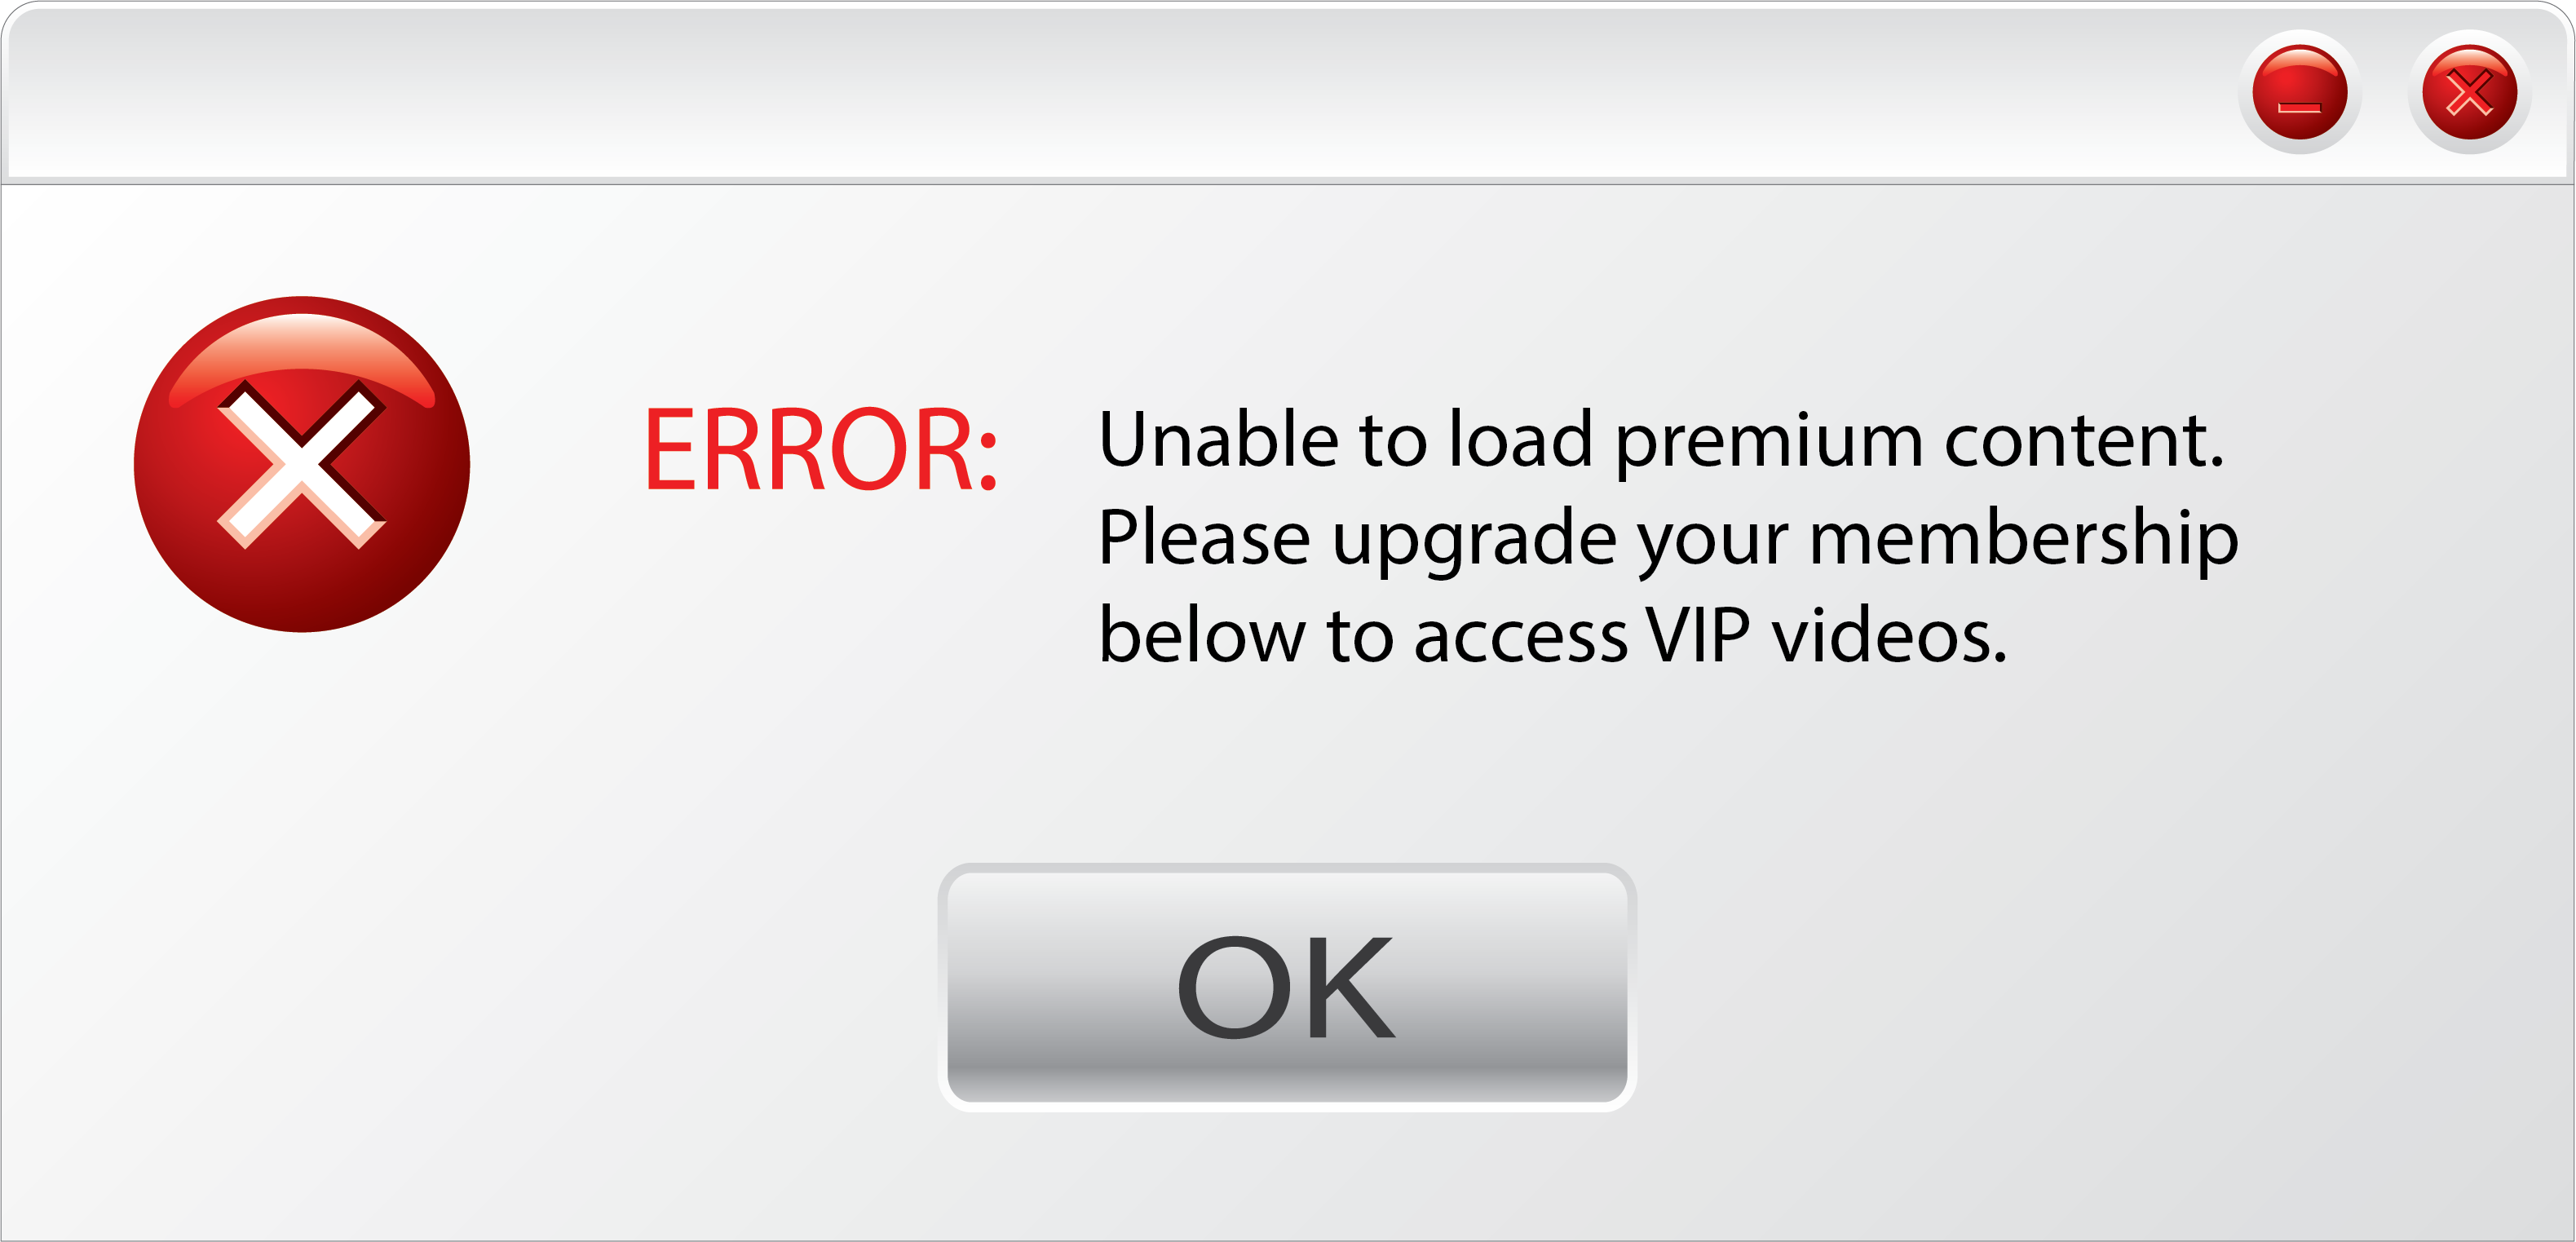Click the large red error cross icon
This screenshot has height=1242, width=2576.
(x=302, y=464)
